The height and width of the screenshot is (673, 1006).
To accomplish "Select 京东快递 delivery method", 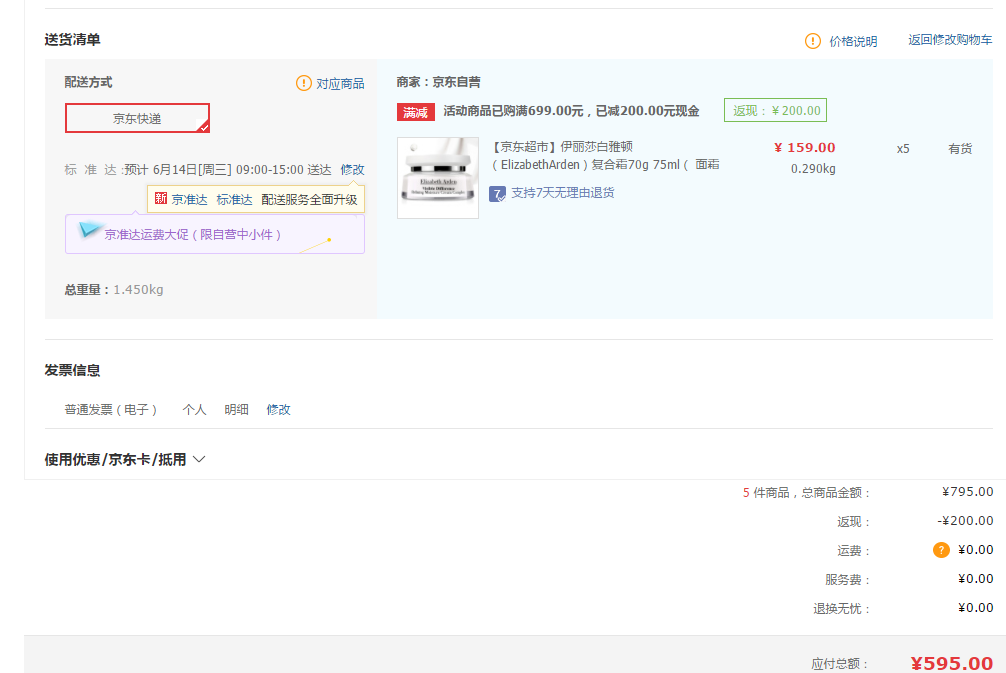I will tap(137, 118).
